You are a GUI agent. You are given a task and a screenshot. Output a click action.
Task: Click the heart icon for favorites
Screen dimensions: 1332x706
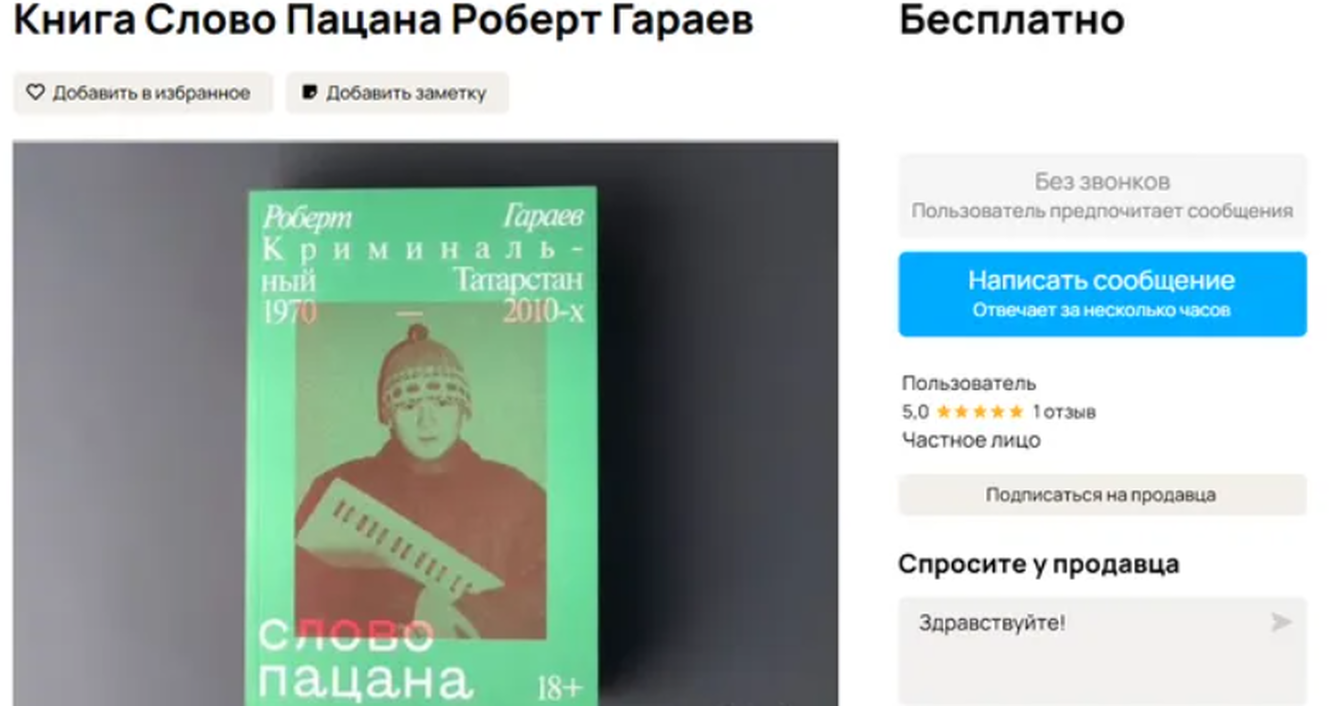36,93
